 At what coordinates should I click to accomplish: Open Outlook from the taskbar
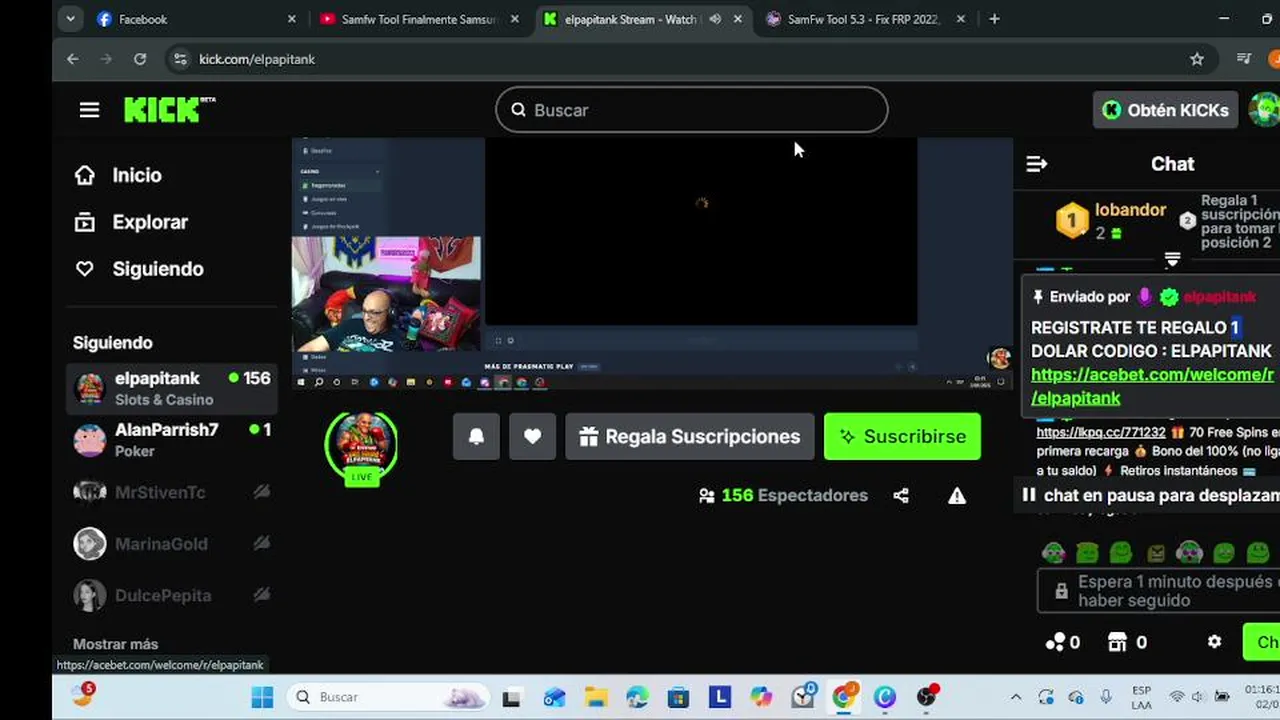pos(554,697)
